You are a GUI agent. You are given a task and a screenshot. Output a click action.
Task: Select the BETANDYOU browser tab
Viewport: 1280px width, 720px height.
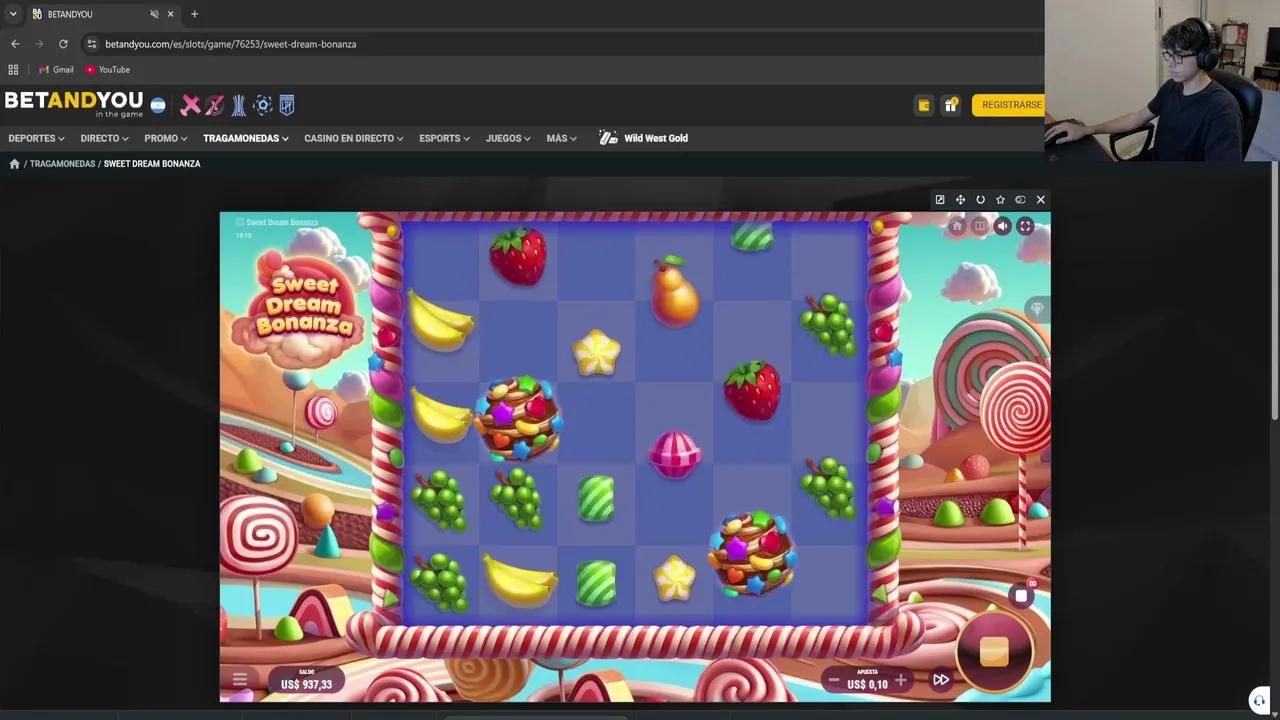pyautogui.click(x=100, y=14)
